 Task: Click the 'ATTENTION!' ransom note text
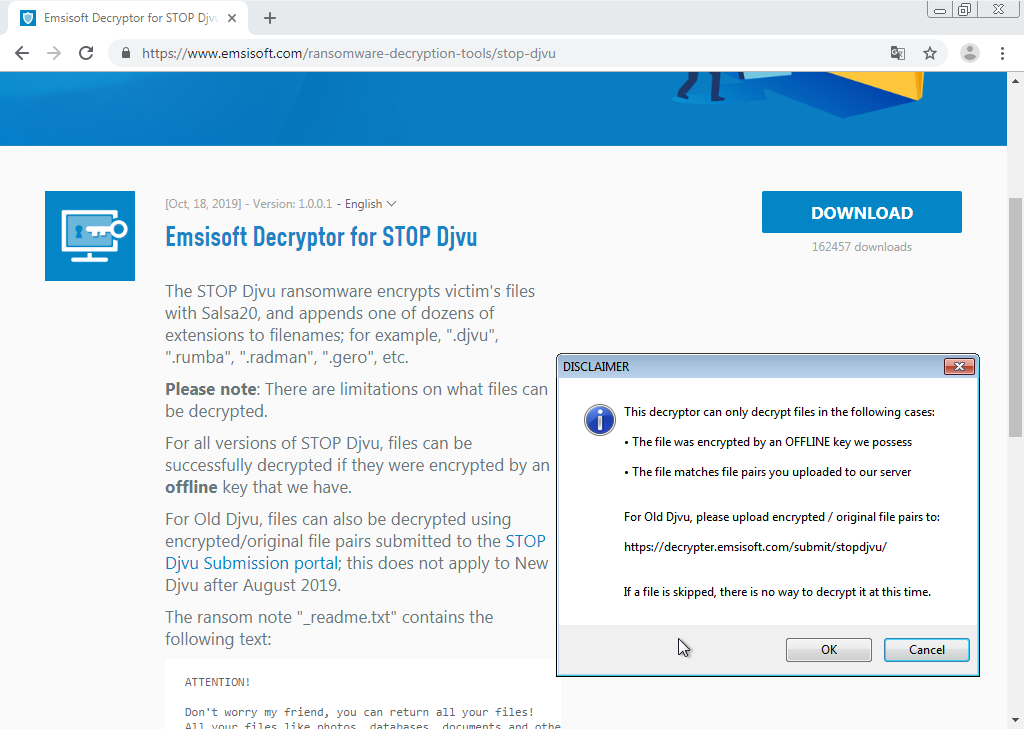(x=217, y=682)
